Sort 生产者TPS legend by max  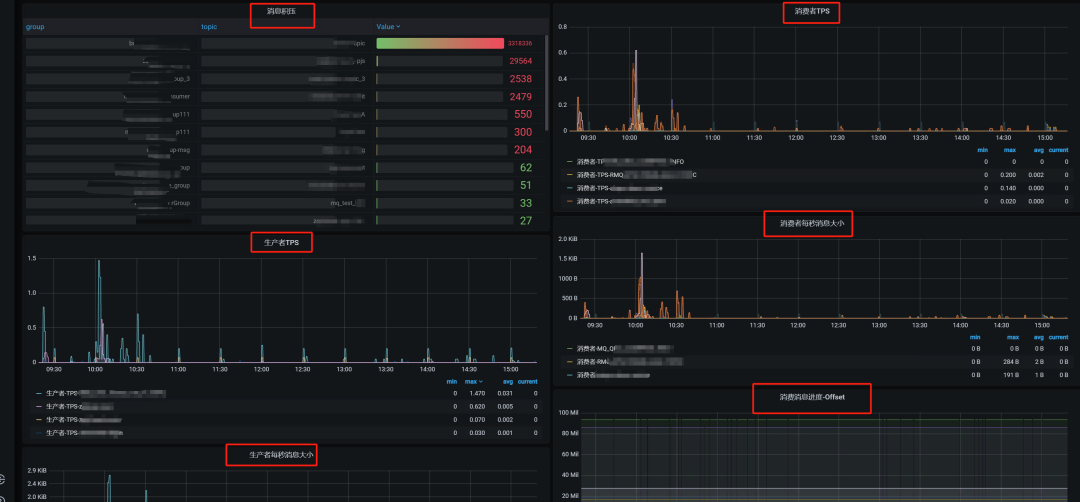click(x=470, y=381)
